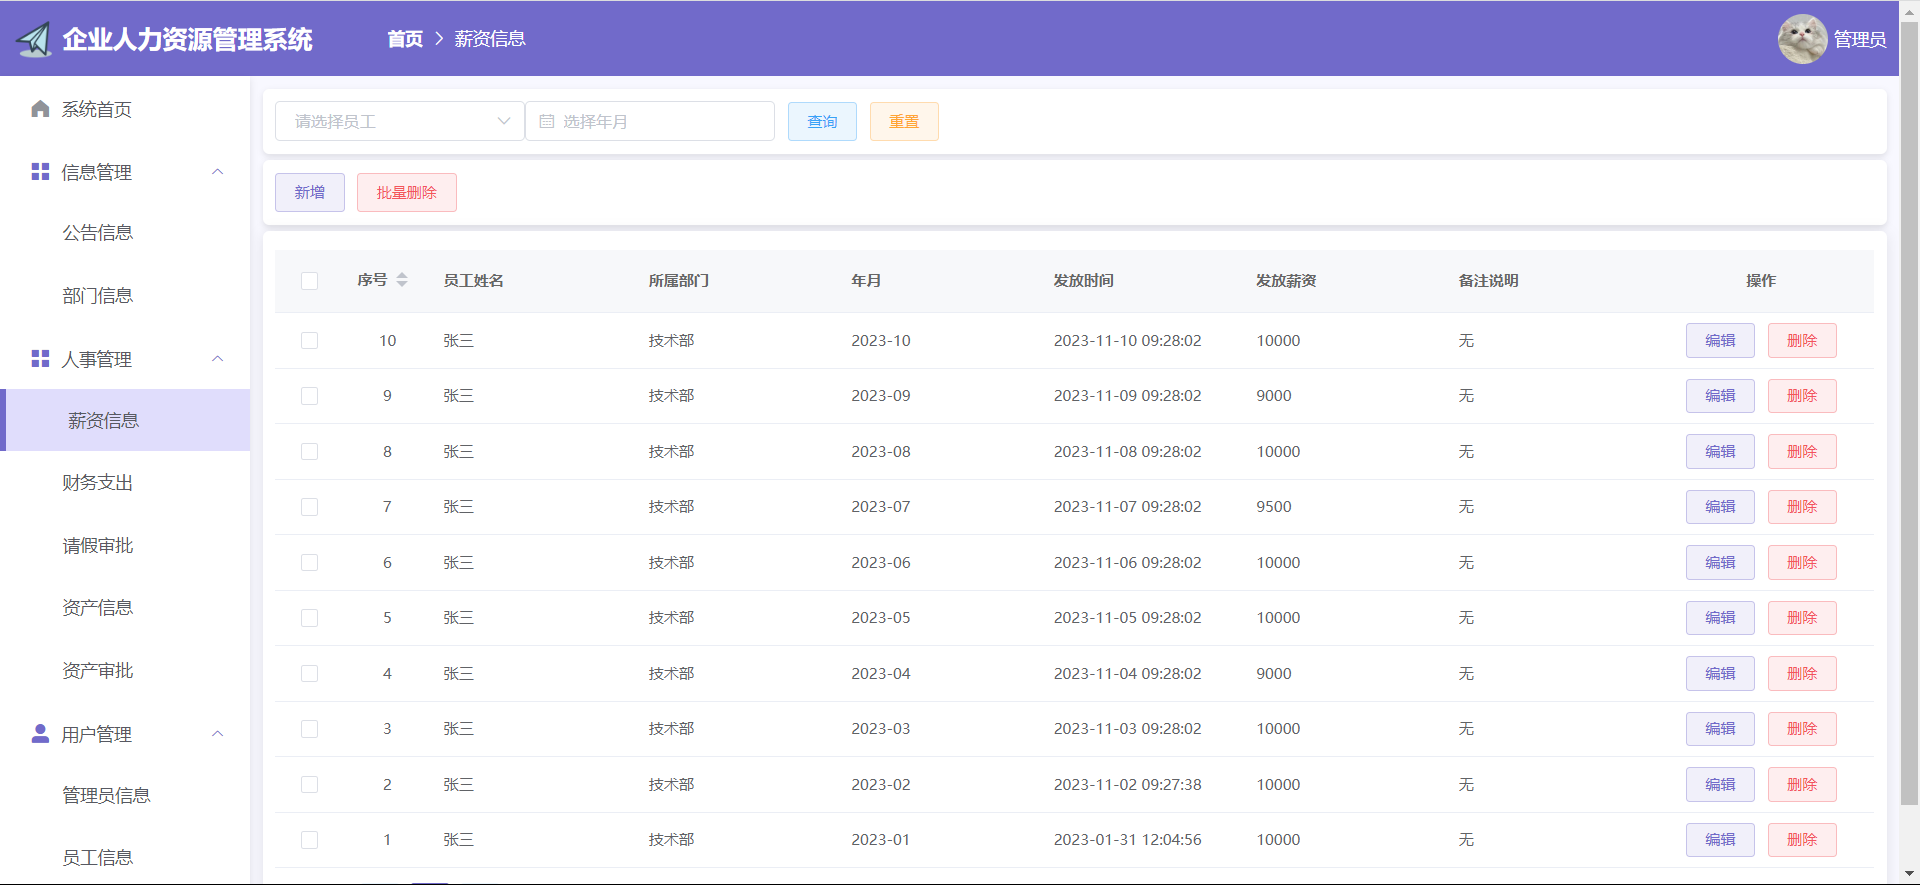The width and height of the screenshot is (1920, 885).
Task: Select the checkbox for the 2023-05 row
Action: tap(310, 618)
